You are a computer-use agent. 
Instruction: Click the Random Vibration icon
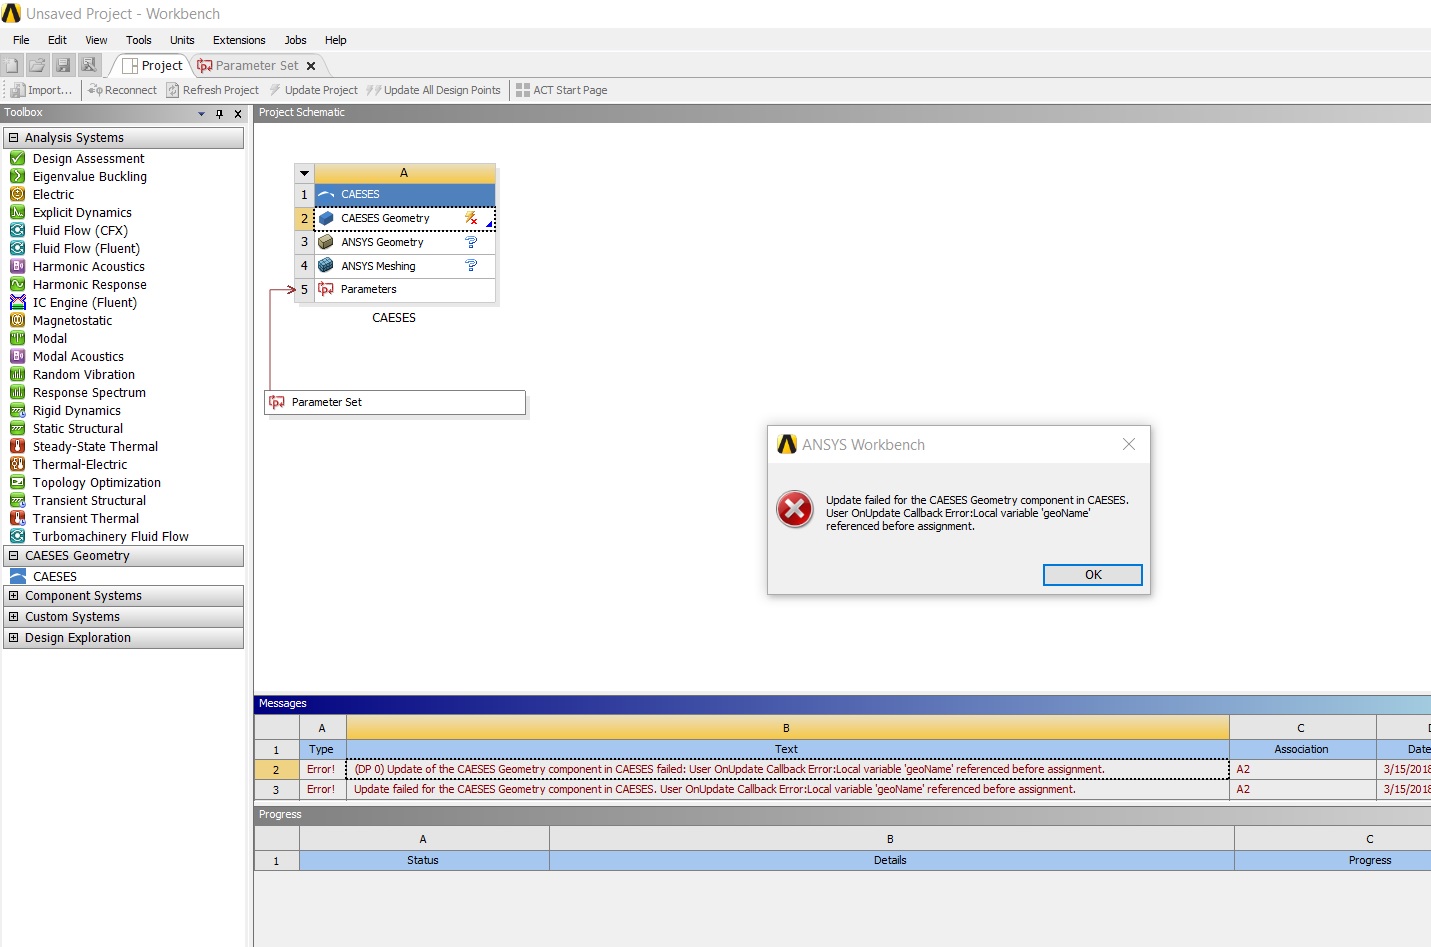(x=17, y=374)
